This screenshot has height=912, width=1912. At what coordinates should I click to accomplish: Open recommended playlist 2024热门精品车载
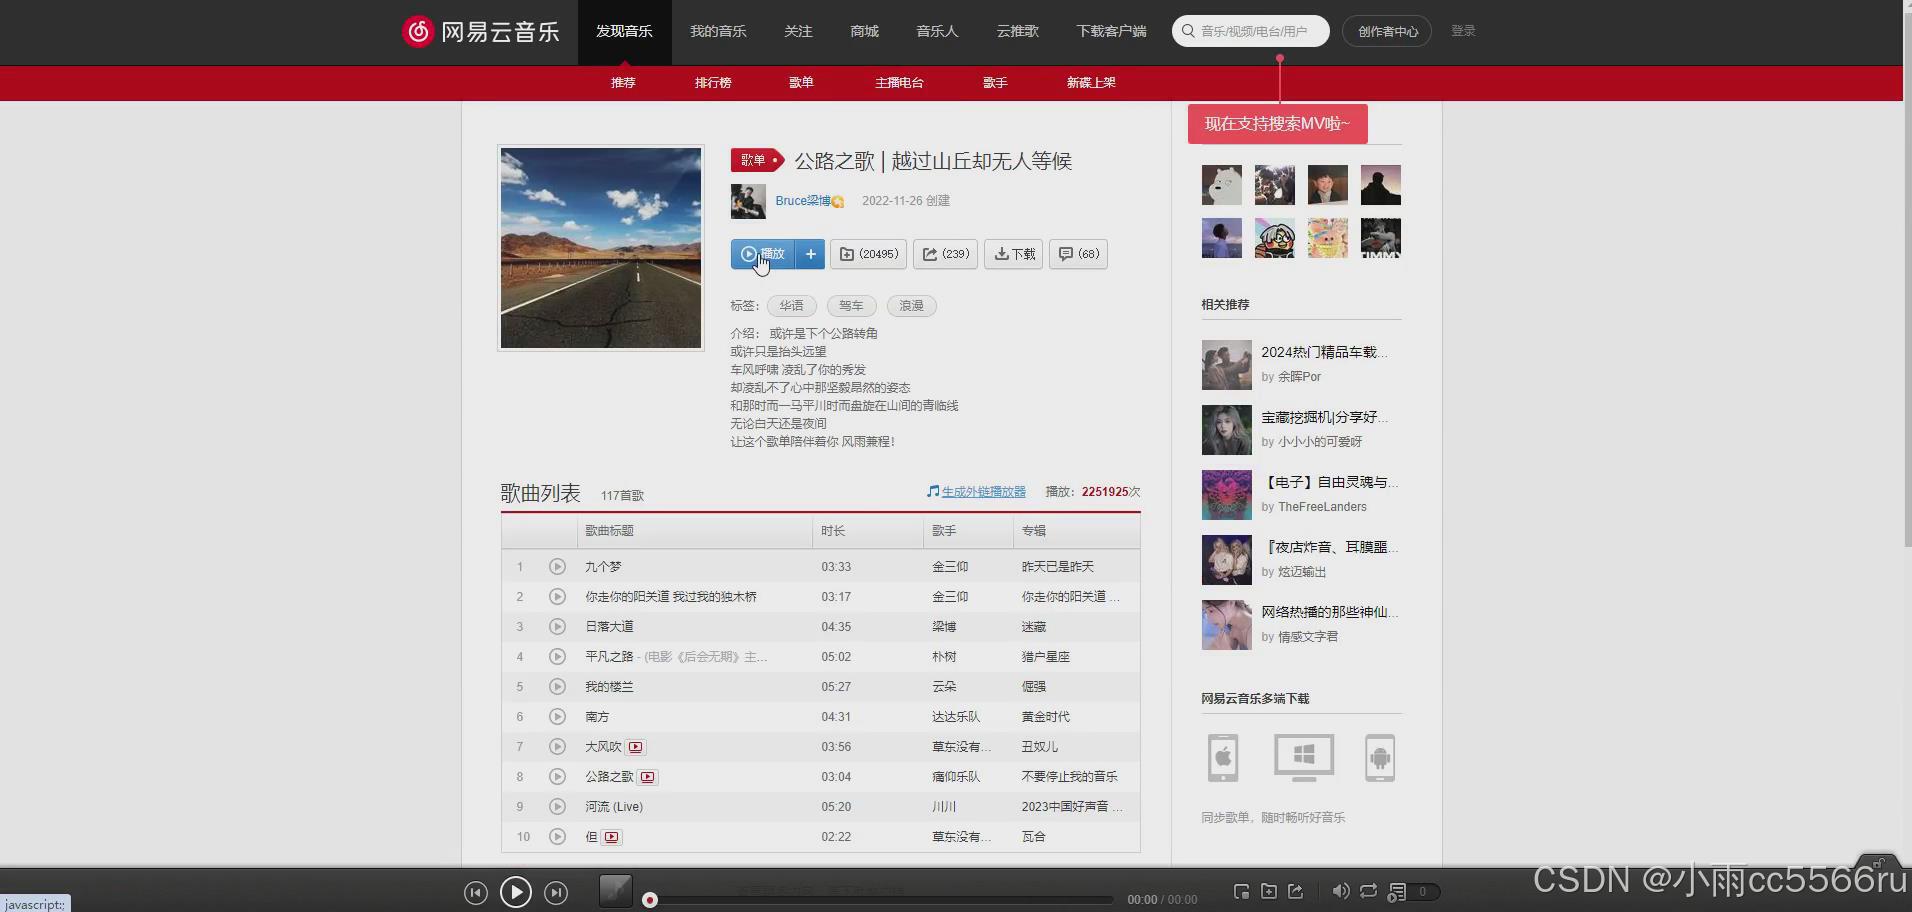click(1324, 352)
